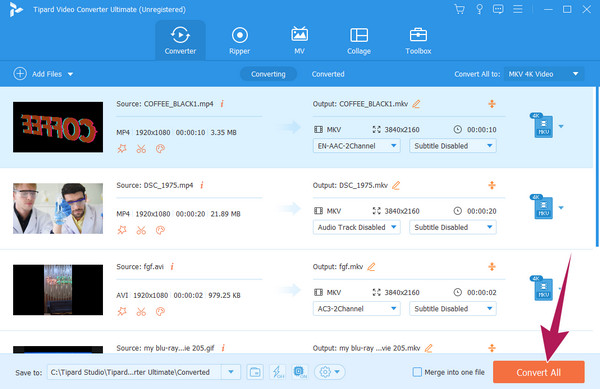Show info for DSC_1975.mp4 source
Screen dimensions: 600x389
tap(202, 185)
